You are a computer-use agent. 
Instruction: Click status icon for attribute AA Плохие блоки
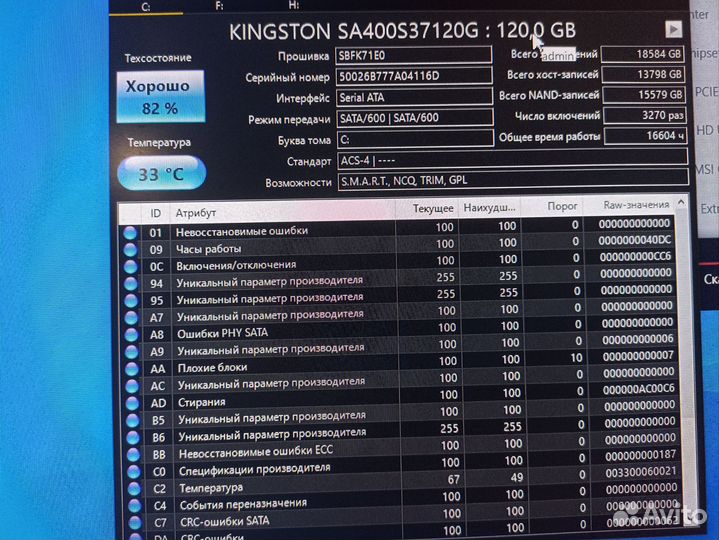point(132,369)
